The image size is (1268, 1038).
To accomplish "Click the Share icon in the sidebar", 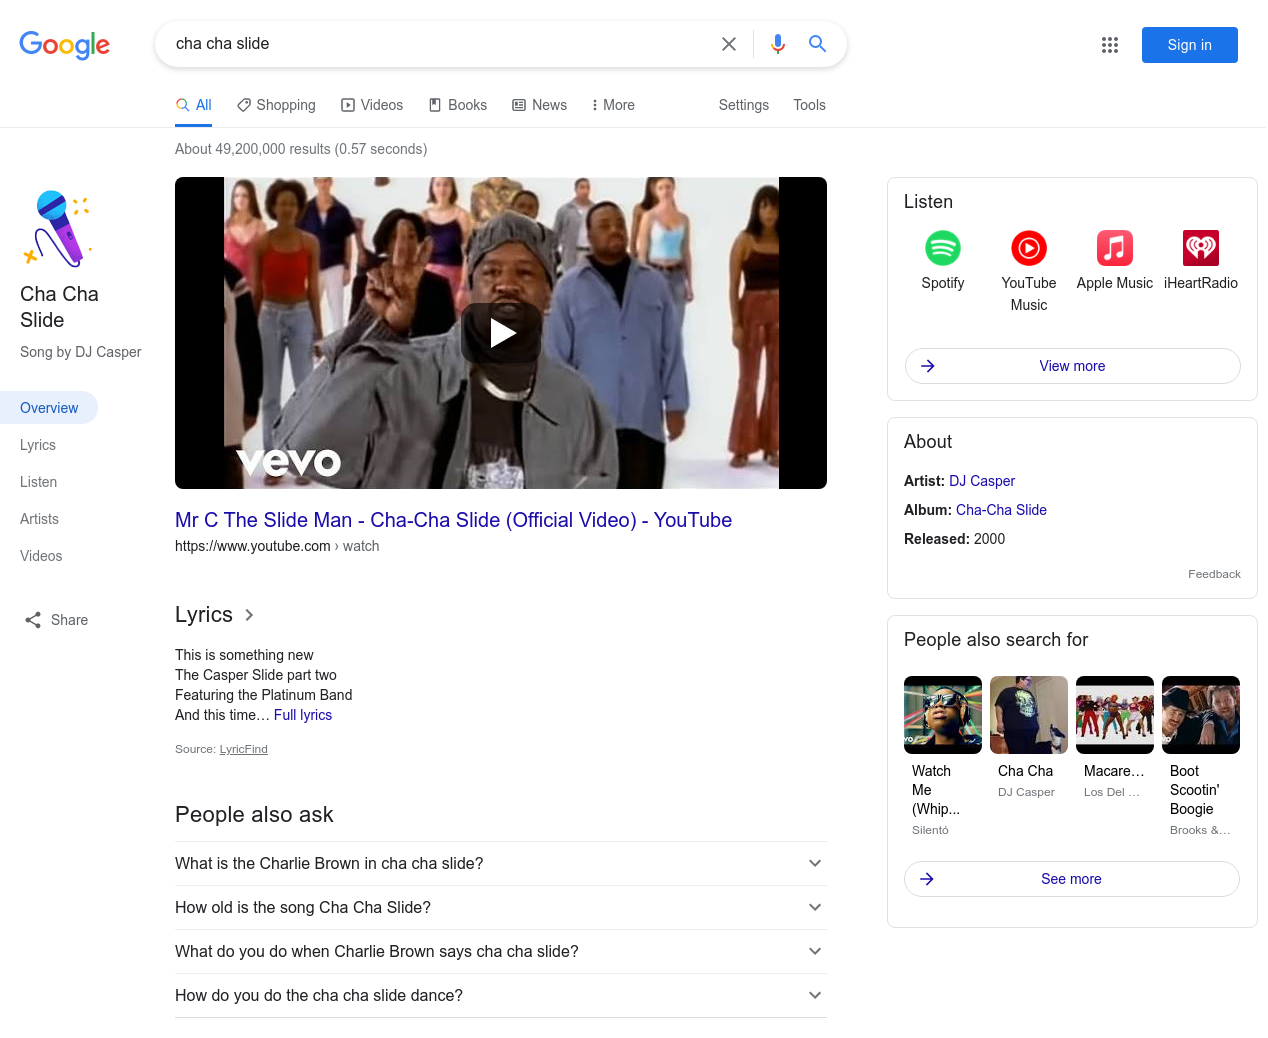I will [33, 620].
